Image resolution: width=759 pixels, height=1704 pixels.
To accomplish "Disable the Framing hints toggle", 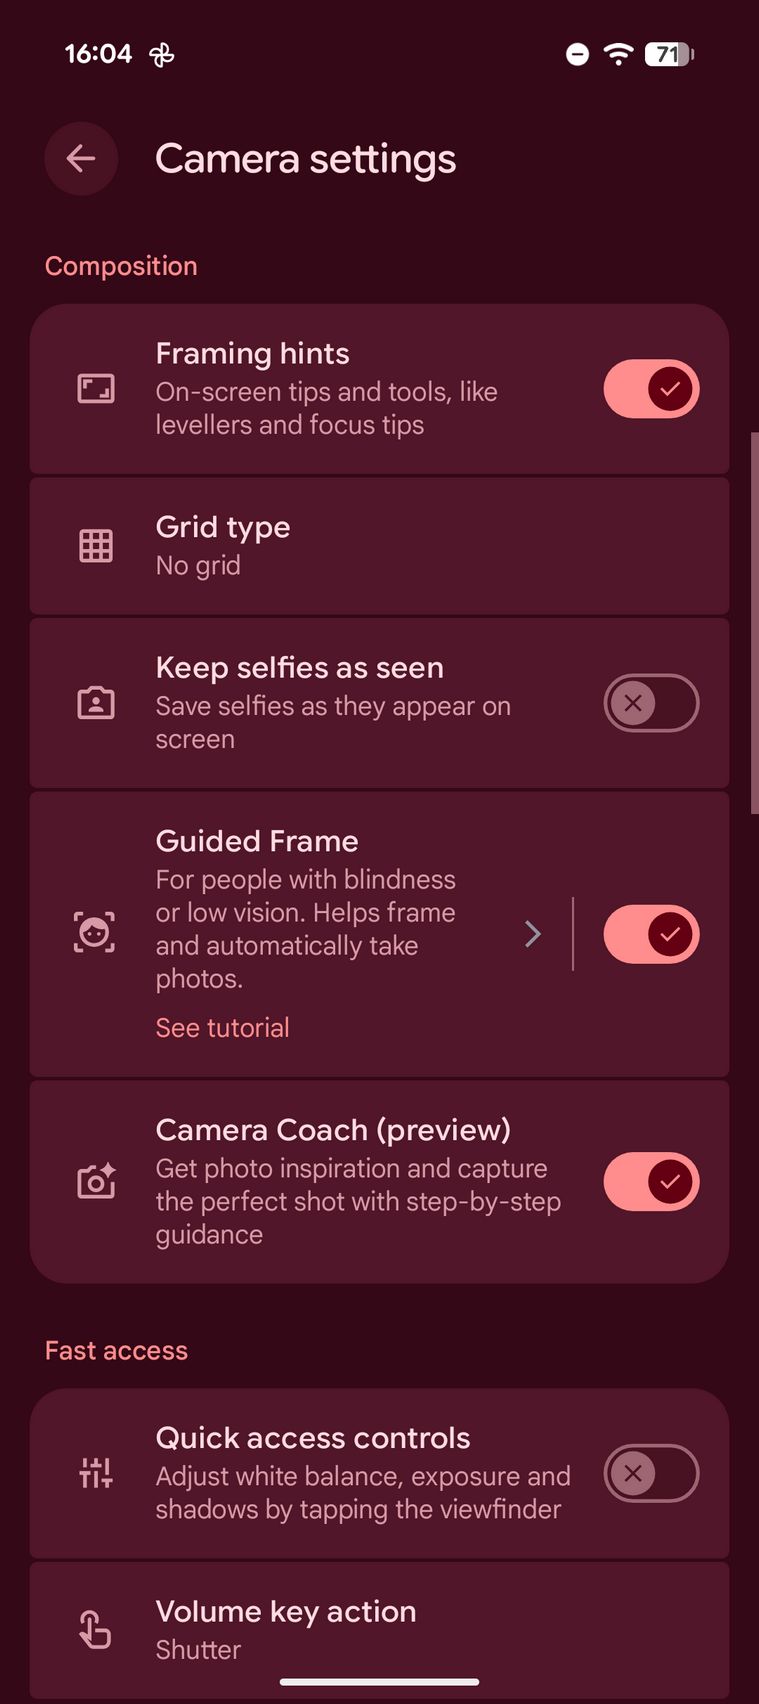I will tap(651, 388).
